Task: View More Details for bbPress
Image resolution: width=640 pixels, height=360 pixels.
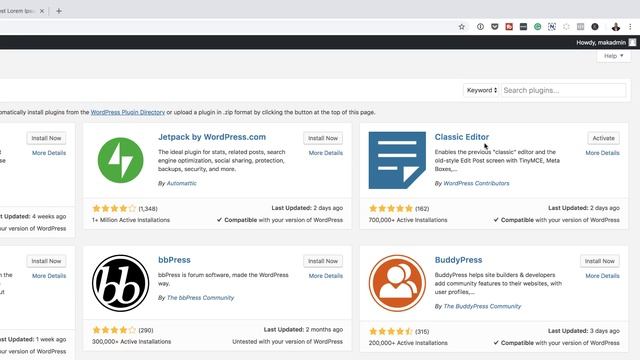Action: (326, 276)
